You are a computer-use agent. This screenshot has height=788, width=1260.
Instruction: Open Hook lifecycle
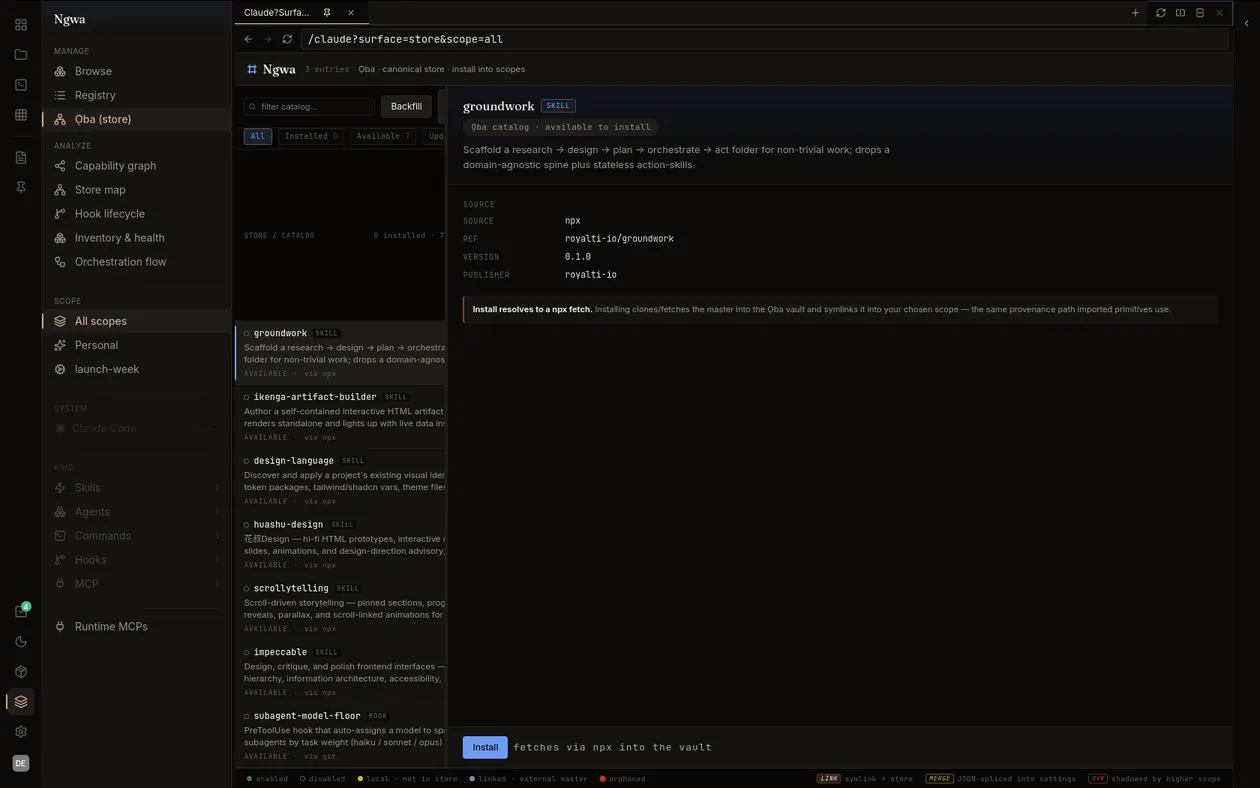[136, 214]
